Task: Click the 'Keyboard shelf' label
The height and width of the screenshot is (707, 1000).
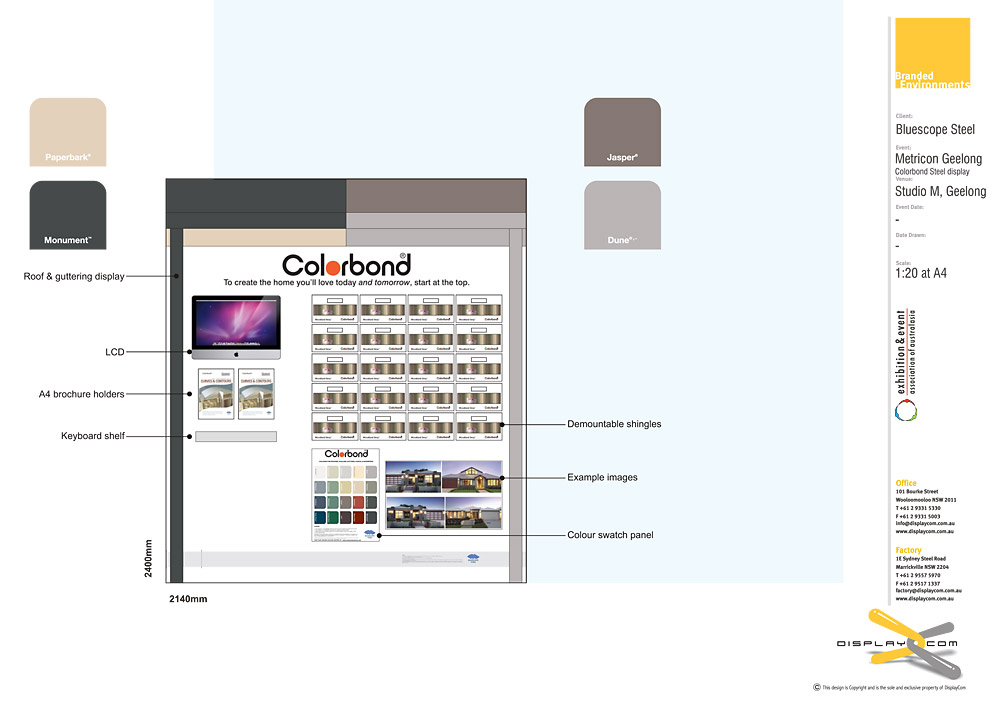Action: point(93,436)
